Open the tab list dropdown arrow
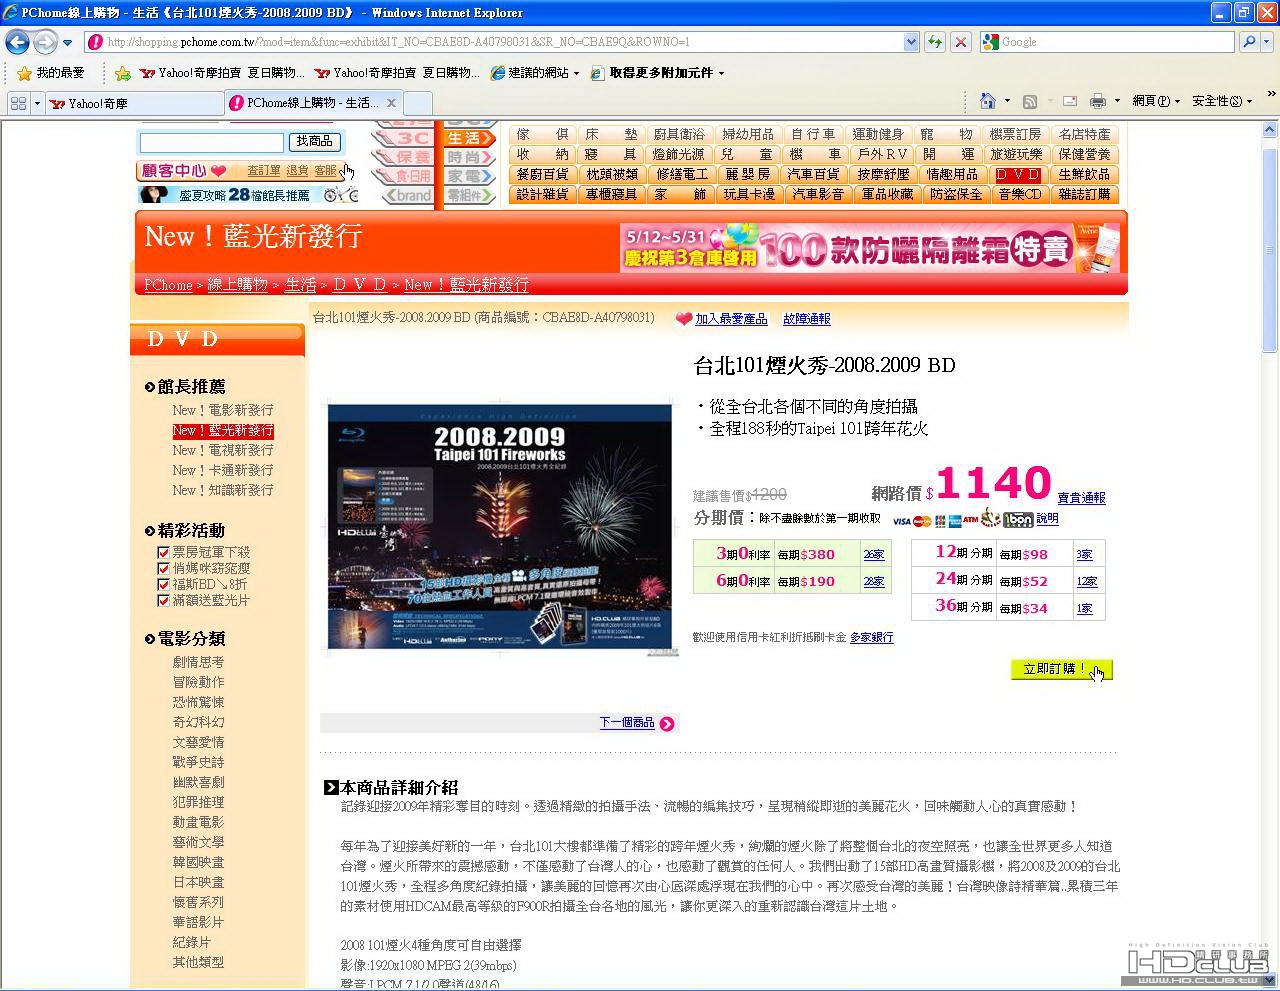Screen dimensions: 1280x991 pos(37,103)
